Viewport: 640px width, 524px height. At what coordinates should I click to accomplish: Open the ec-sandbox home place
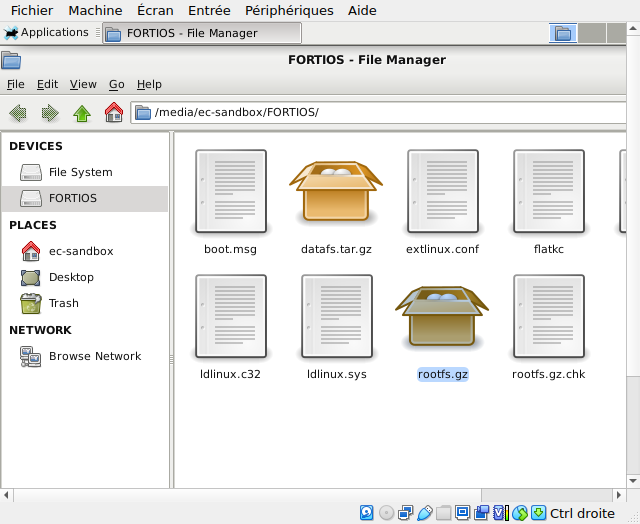pos(85,251)
